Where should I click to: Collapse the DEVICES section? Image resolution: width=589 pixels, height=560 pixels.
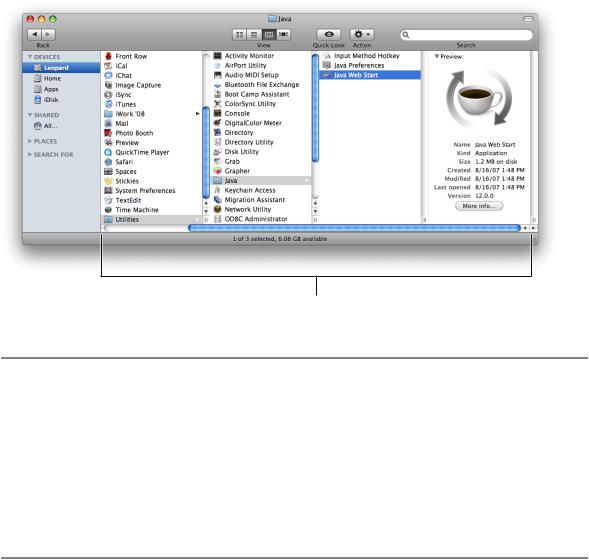pyautogui.click(x=30, y=57)
